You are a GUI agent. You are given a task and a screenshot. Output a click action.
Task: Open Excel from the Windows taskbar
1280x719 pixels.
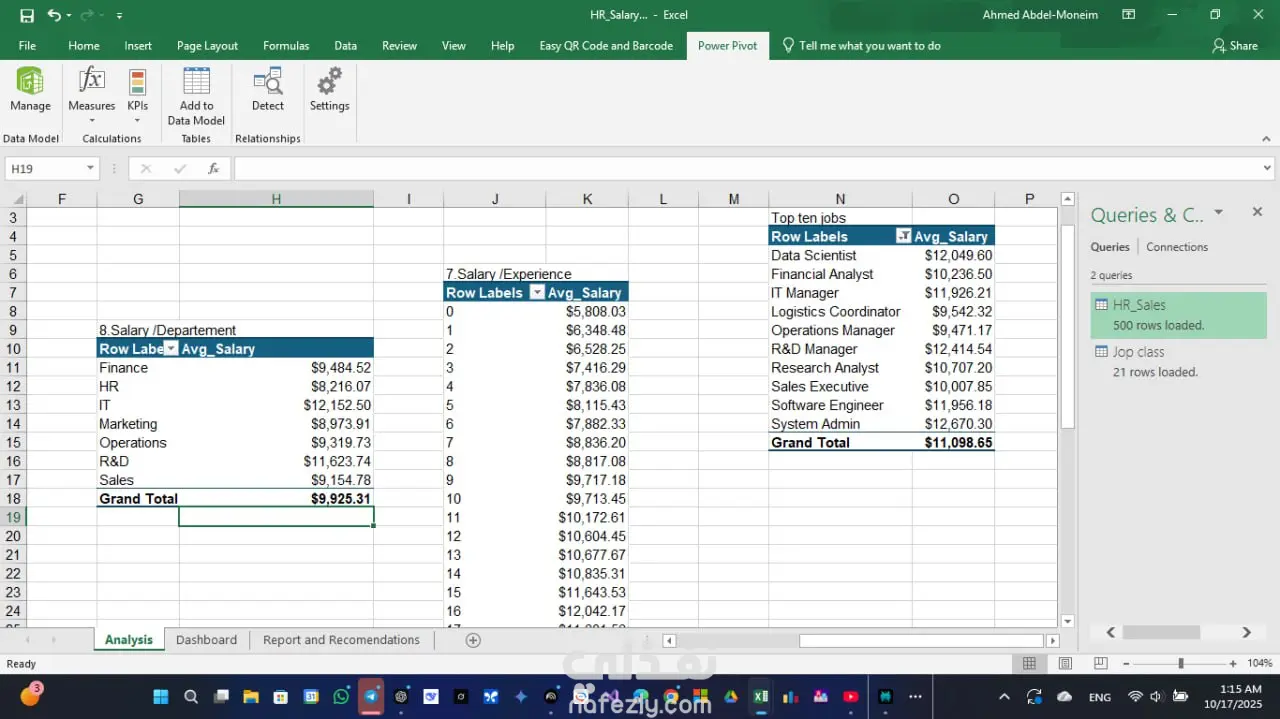coord(760,697)
